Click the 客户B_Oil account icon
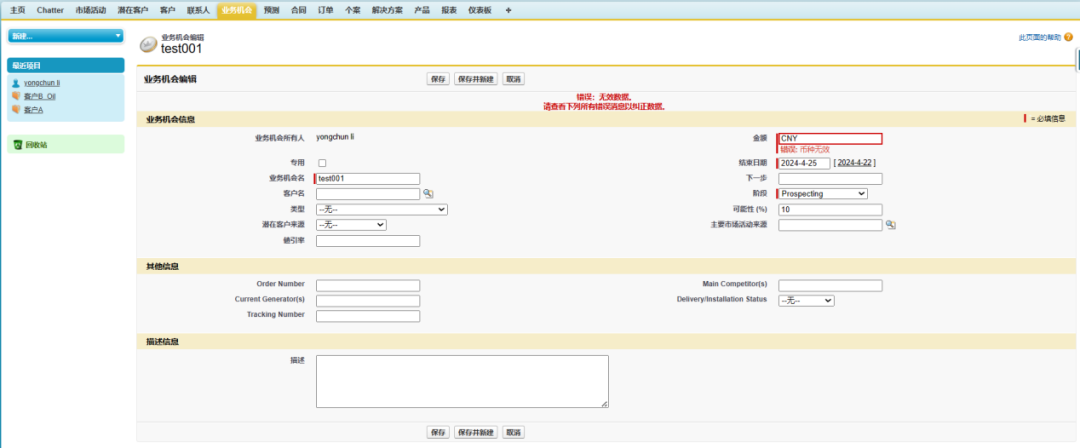 coord(16,96)
